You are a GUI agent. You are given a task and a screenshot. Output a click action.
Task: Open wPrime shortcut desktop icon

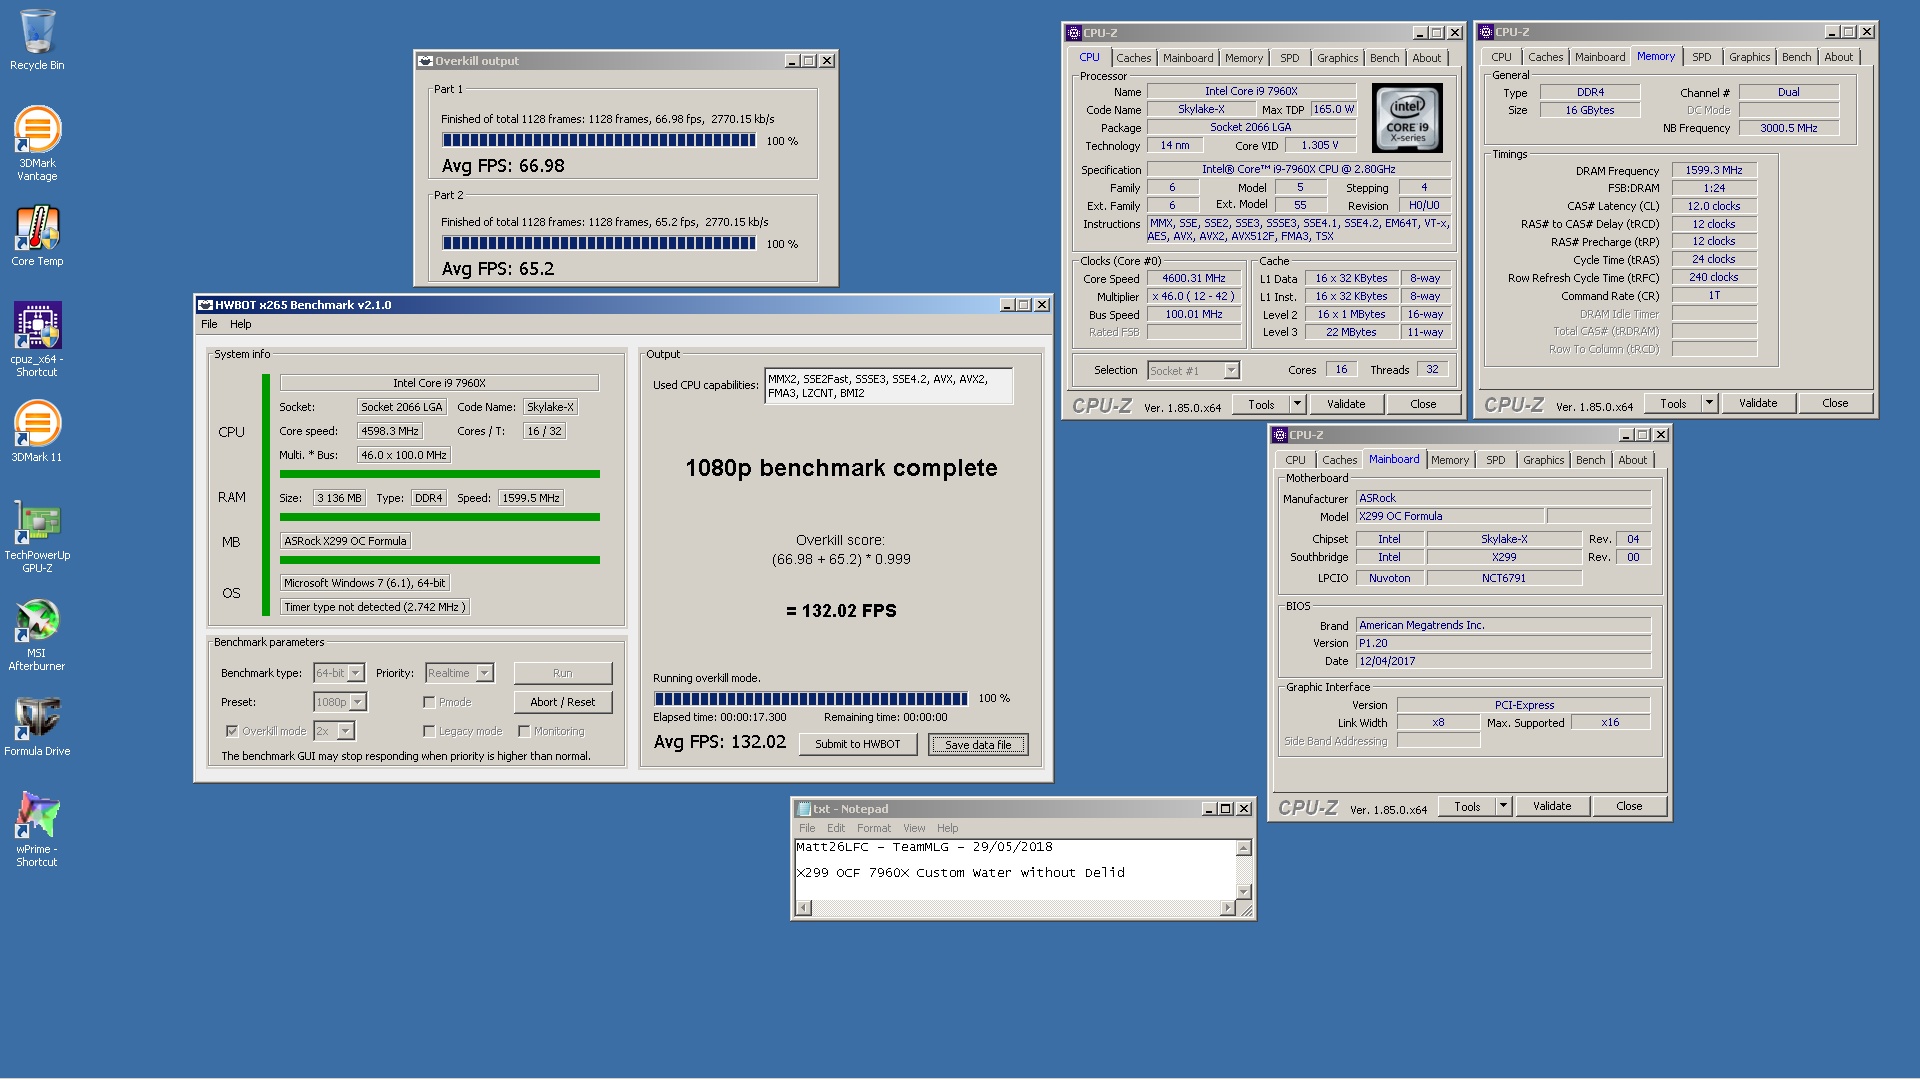click(37, 829)
